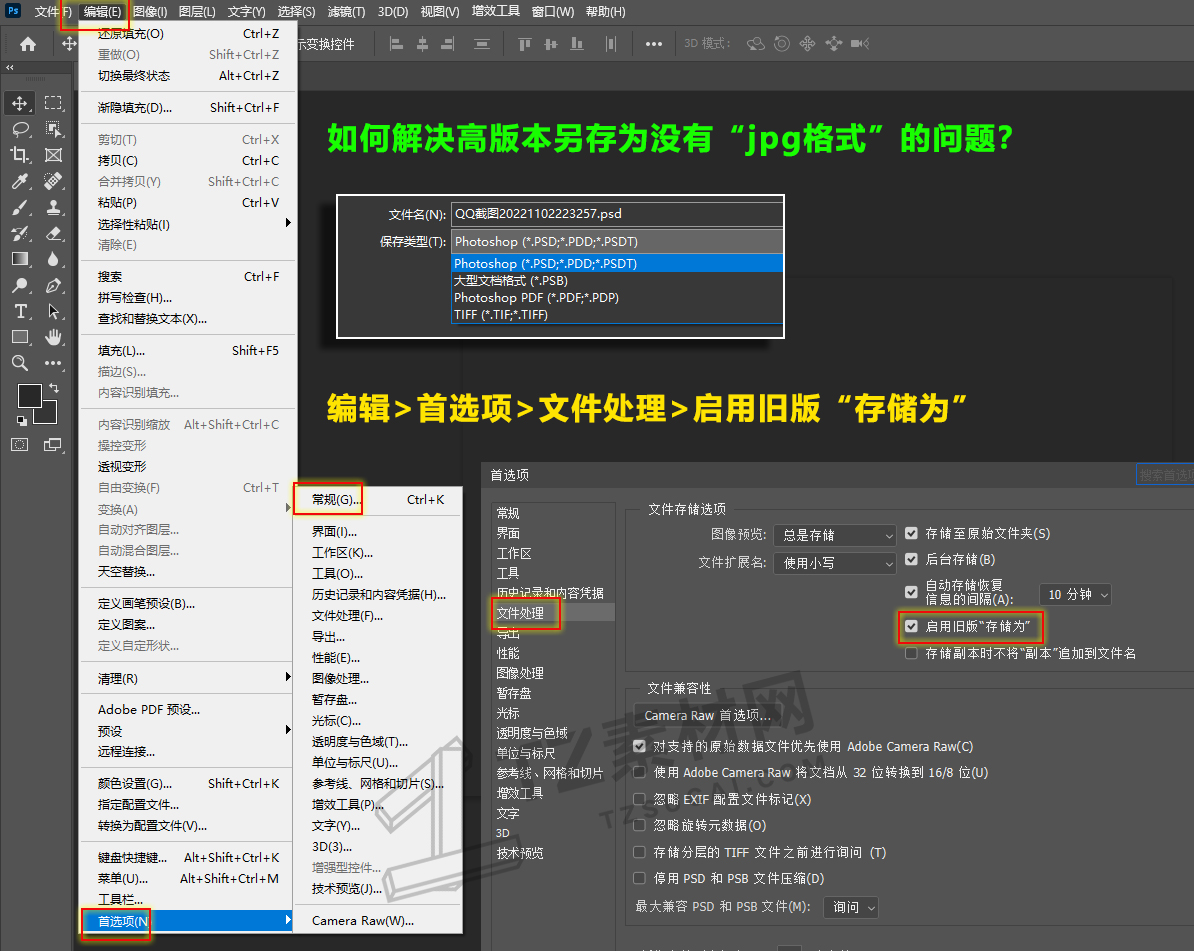
Task: Select the Frame tool
Action: click(53, 155)
